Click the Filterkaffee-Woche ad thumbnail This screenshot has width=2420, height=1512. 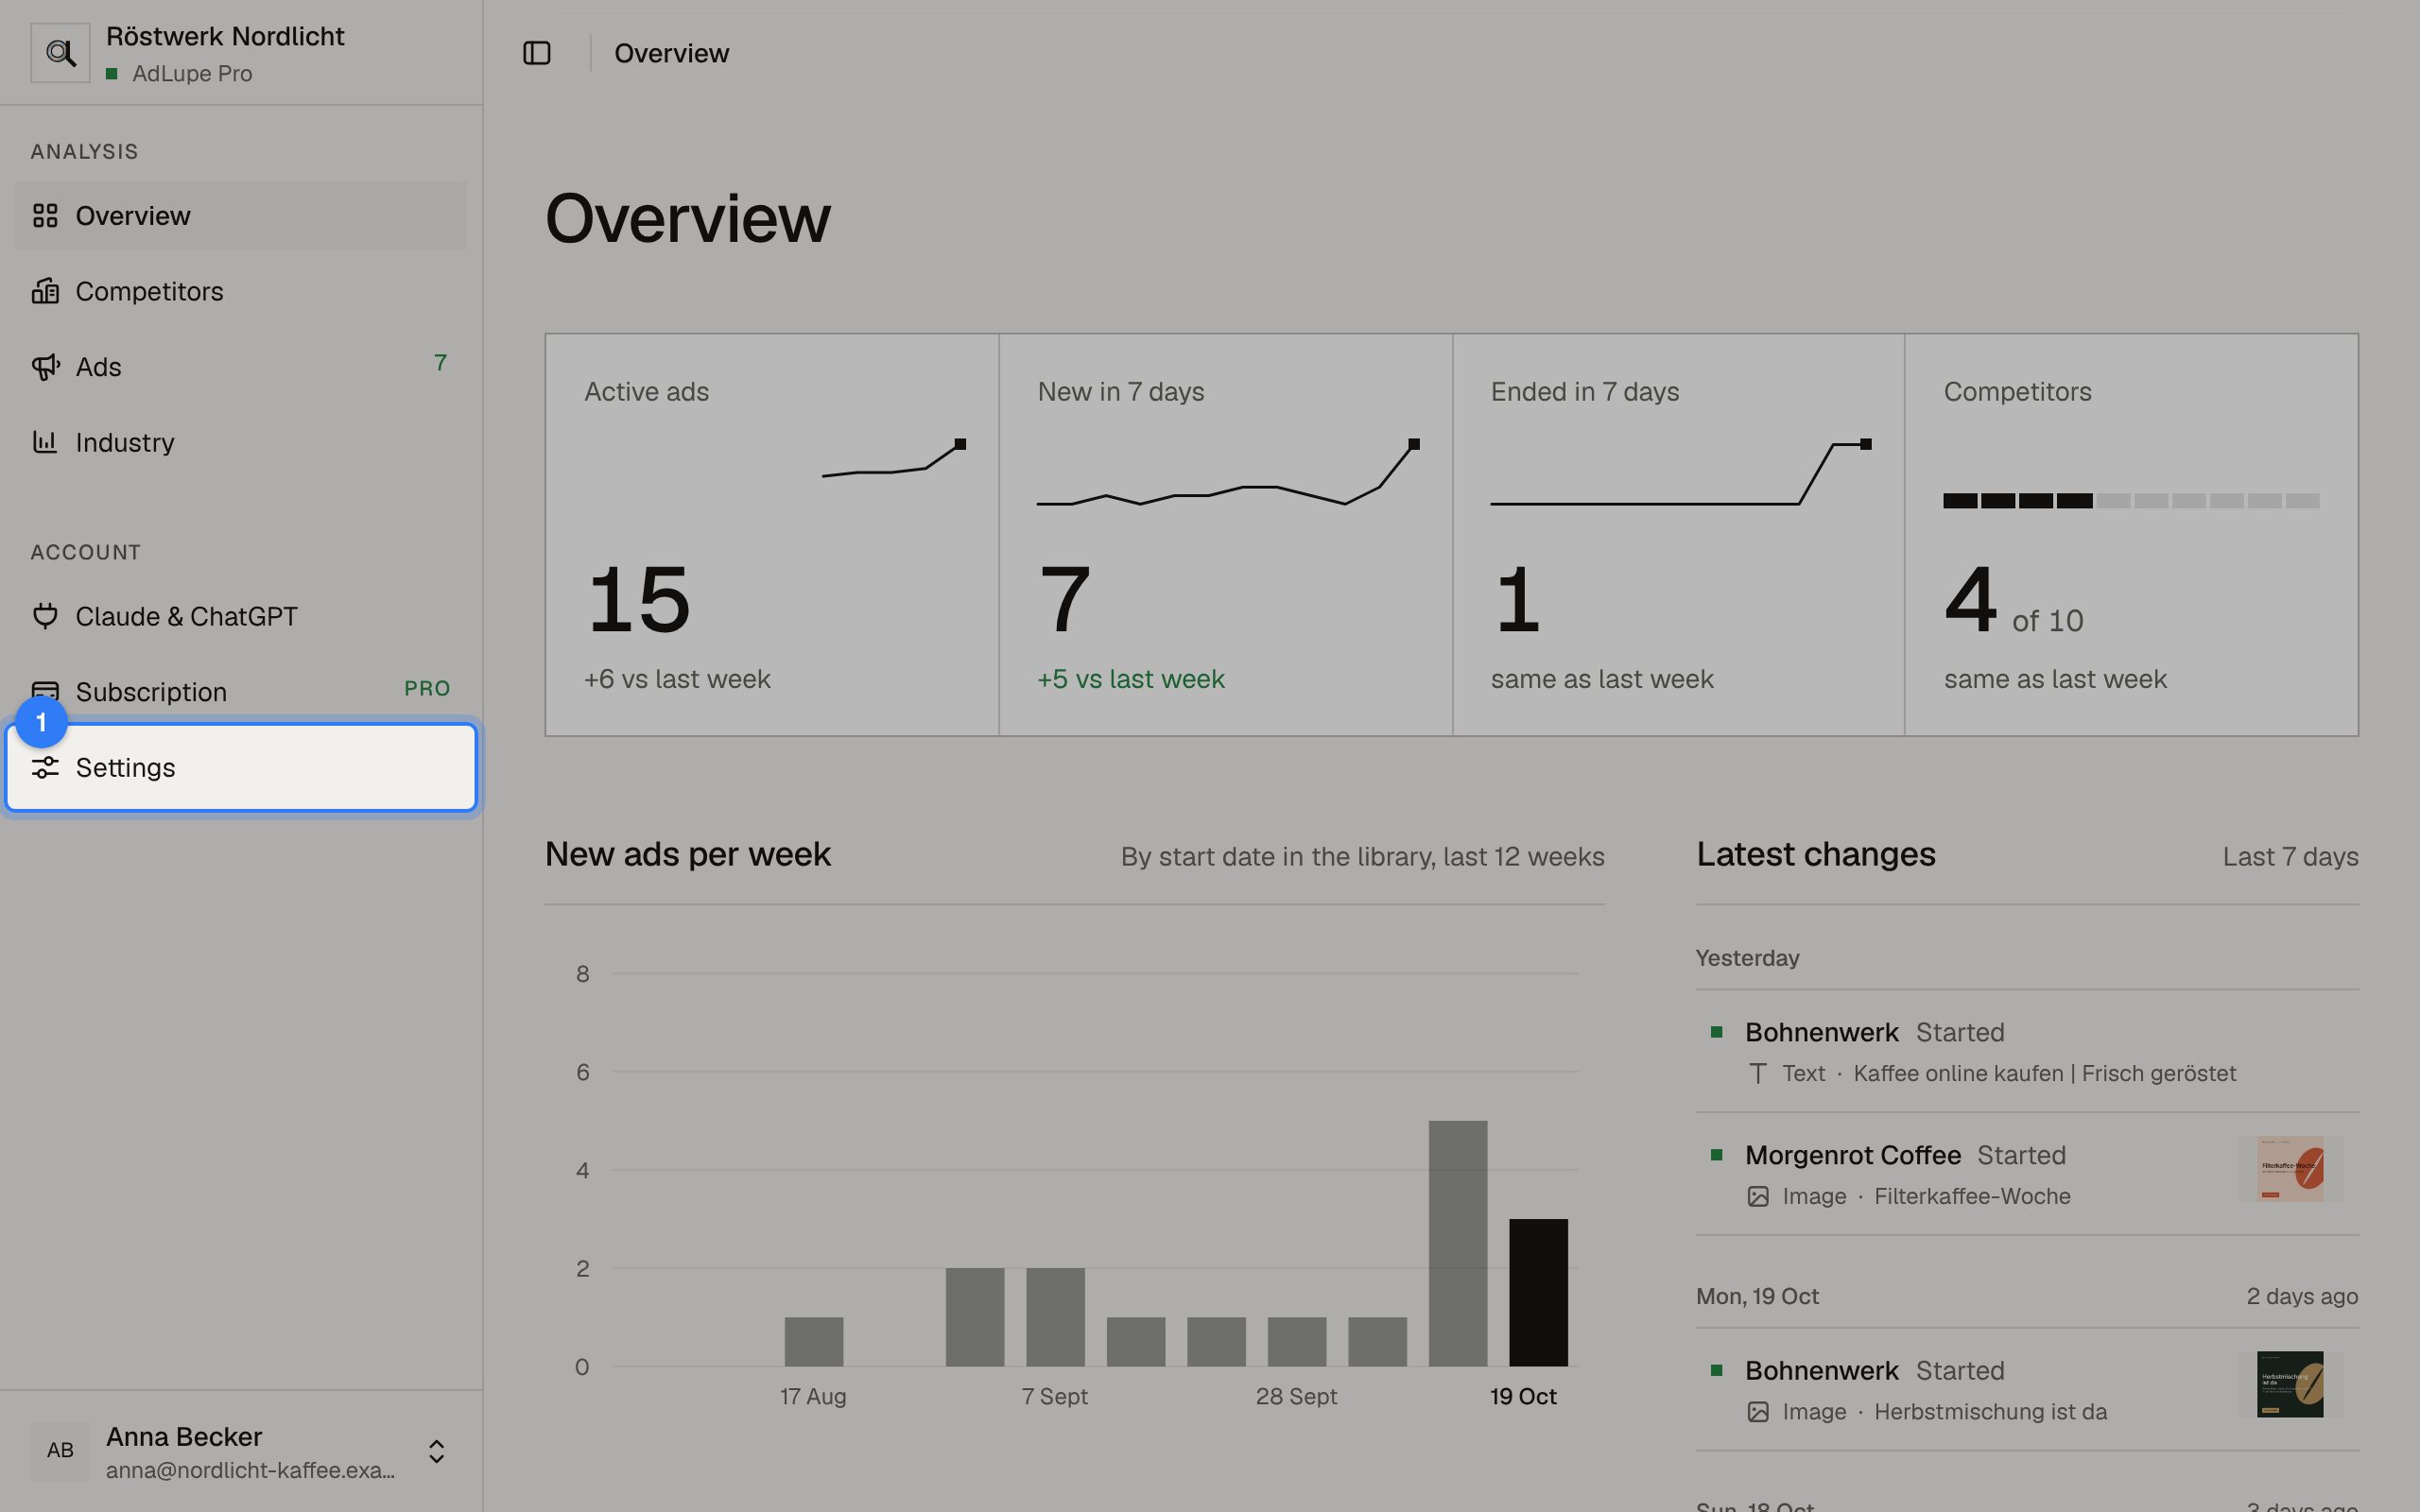pos(2290,1168)
